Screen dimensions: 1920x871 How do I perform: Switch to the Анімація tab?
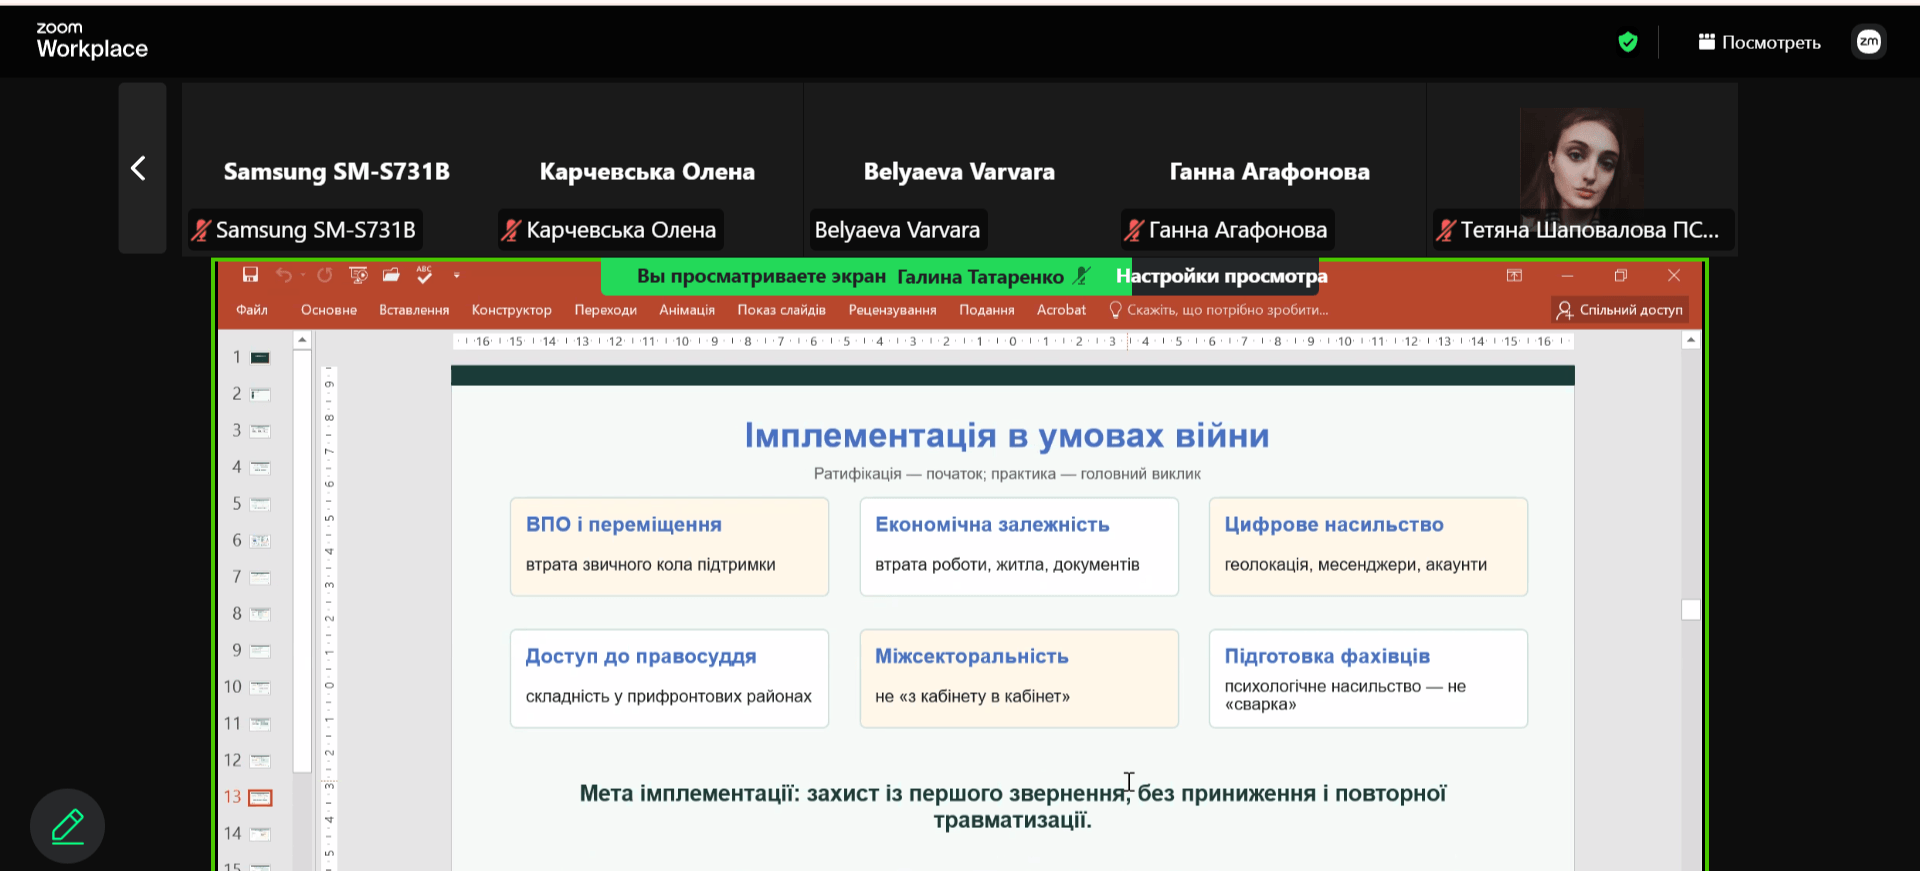(x=687, y=310)
